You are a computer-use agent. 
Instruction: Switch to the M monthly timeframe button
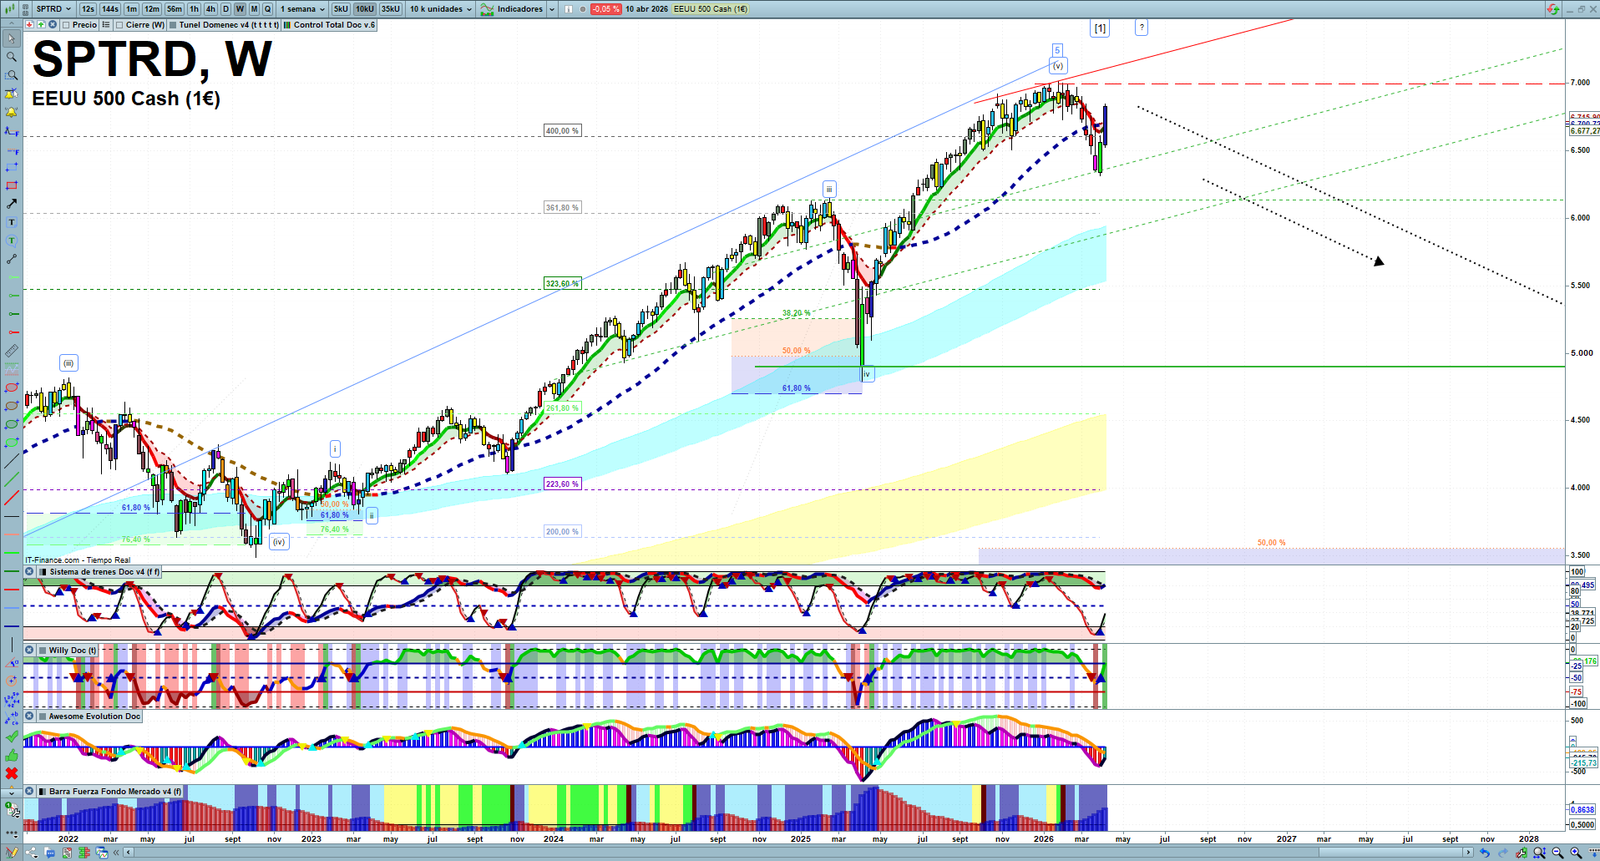253,9
